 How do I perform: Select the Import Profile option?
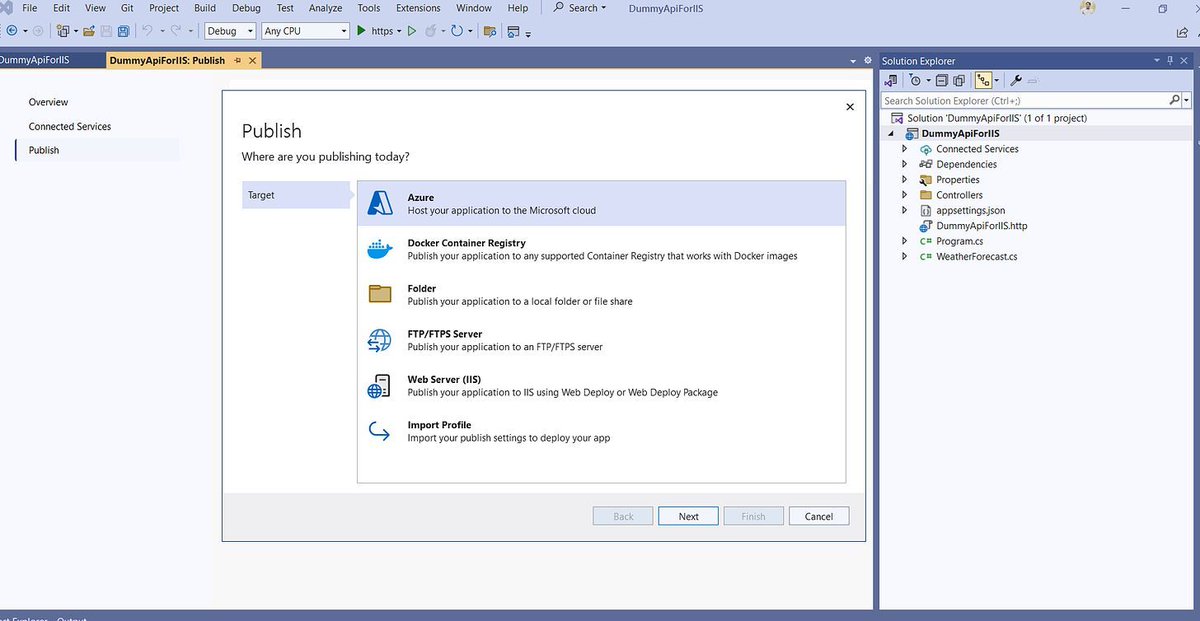pyautogui.click(x=602, y=431)
